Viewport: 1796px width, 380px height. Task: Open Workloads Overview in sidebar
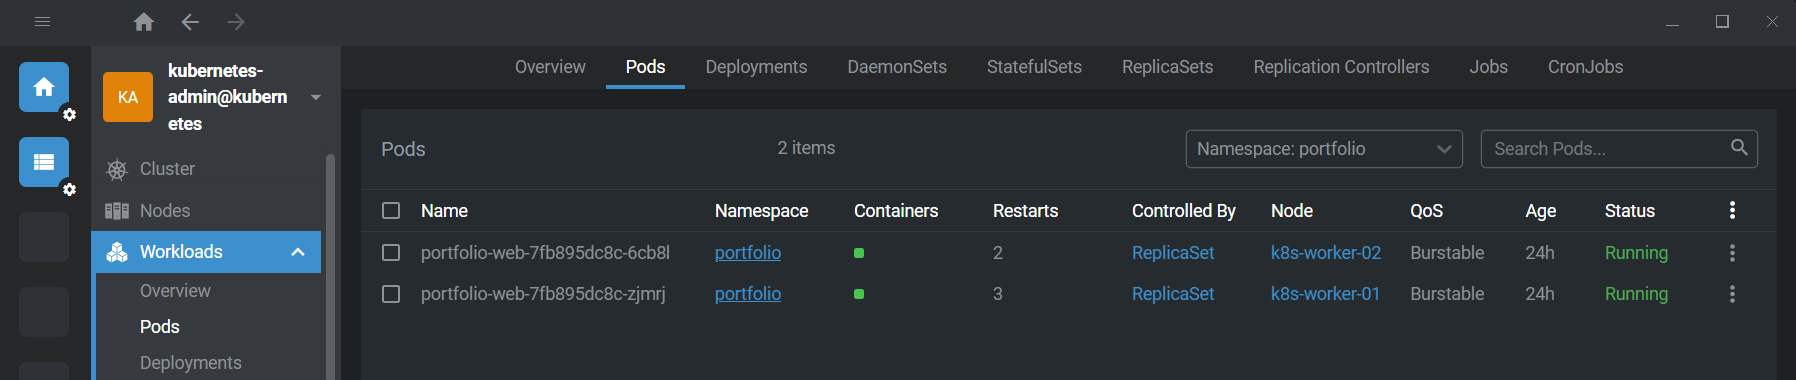tap(175, 291)
